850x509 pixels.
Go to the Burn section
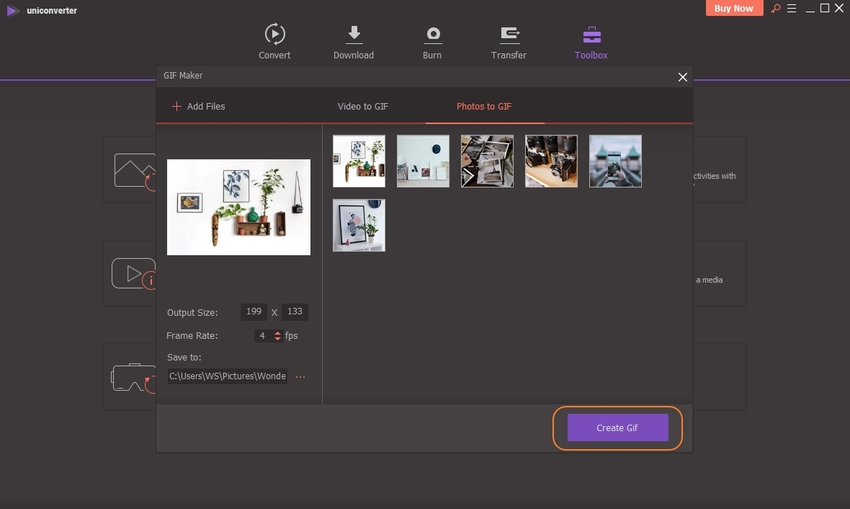pos(433,42)
